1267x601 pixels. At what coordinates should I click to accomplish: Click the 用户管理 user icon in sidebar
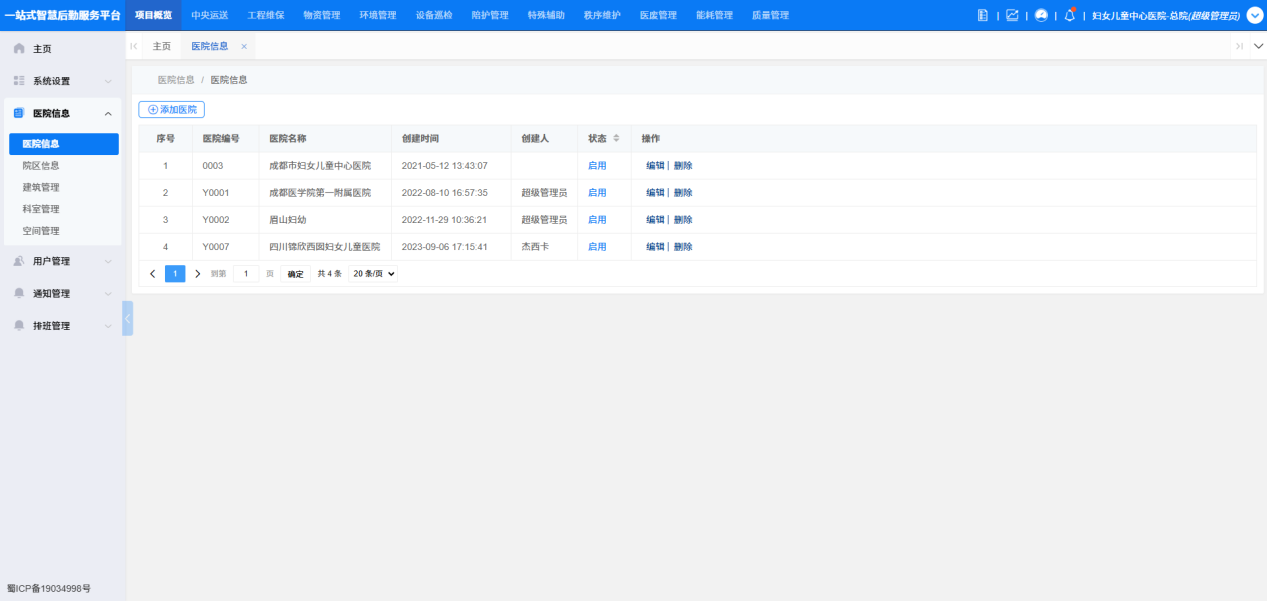(x=19, y=261)
